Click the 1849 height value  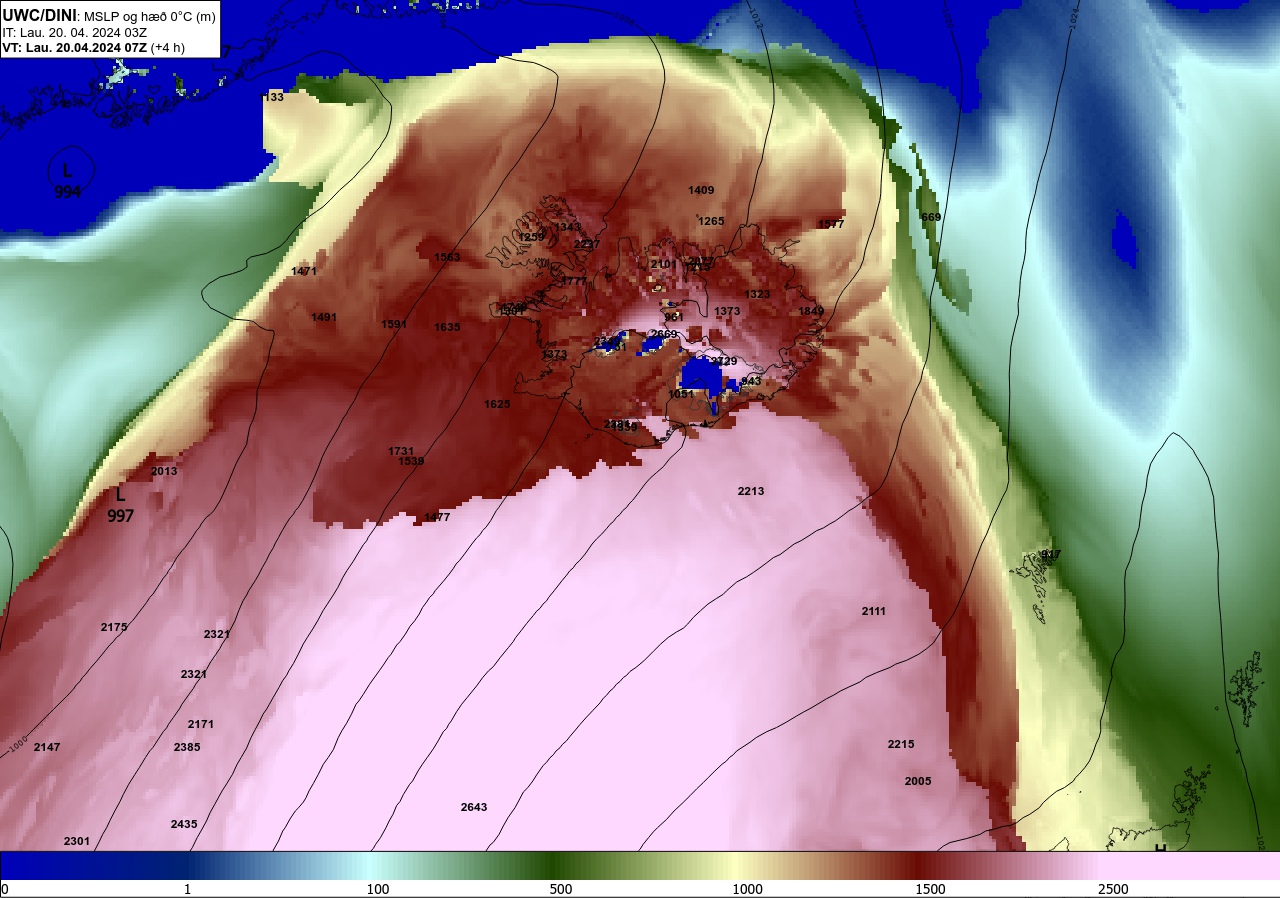[811, 311]
